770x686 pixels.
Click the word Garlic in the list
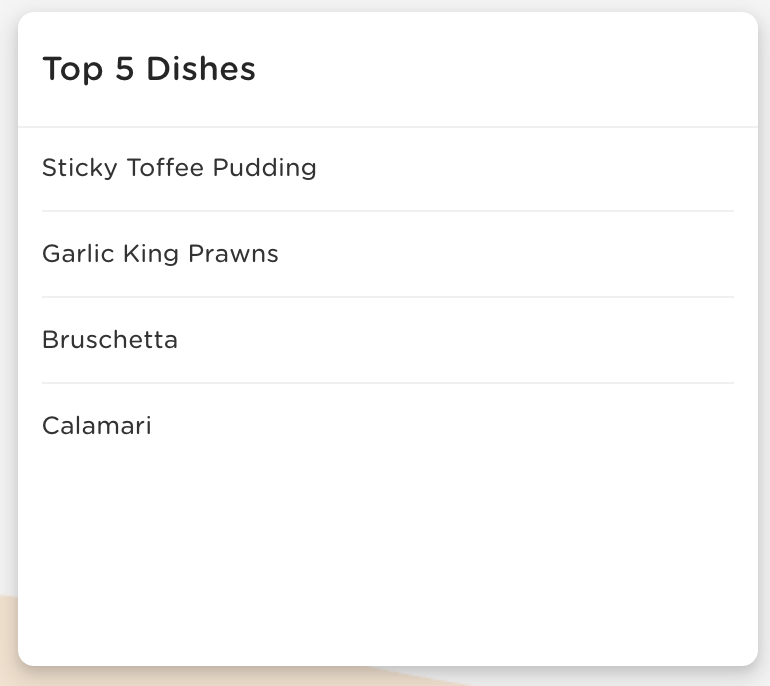coord(79,254)
